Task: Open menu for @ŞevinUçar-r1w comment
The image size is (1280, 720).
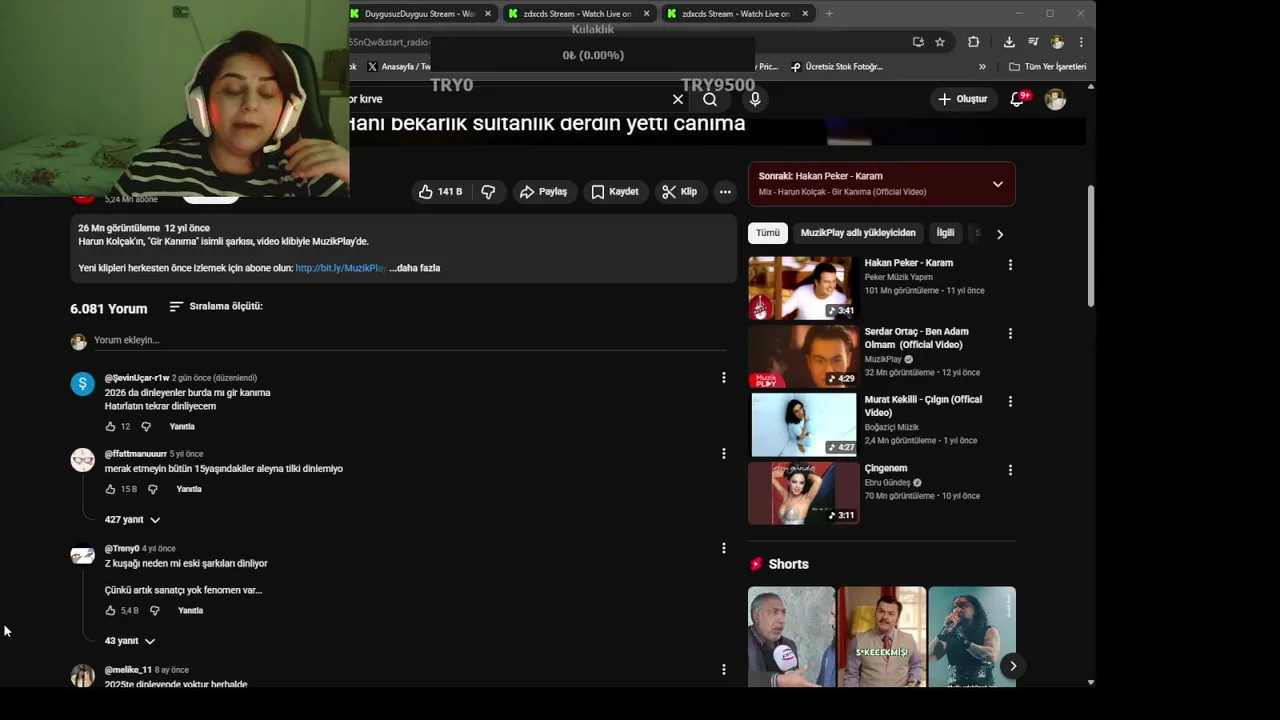Action: point(724,378)
